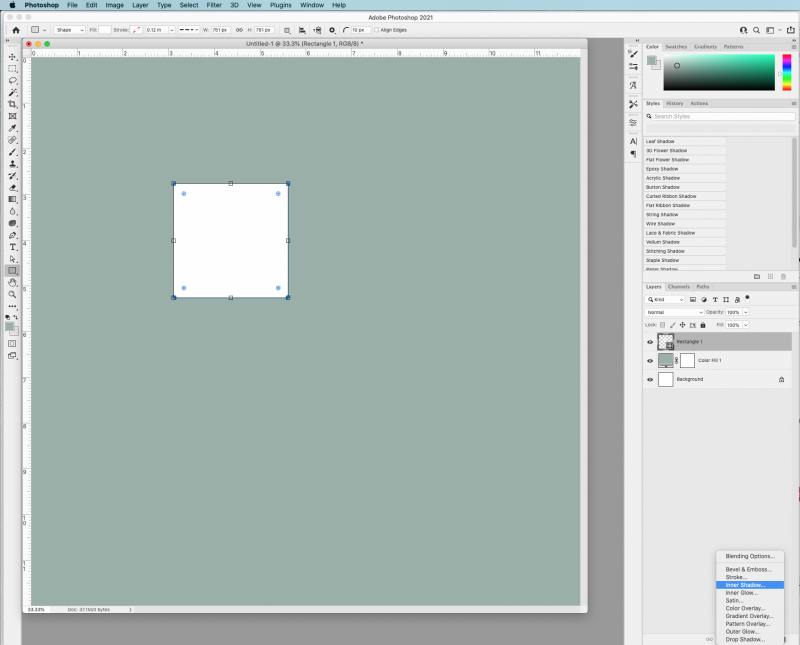Select the Pen tool
This screenshot has width=800, height=645.
click(12, 235)
